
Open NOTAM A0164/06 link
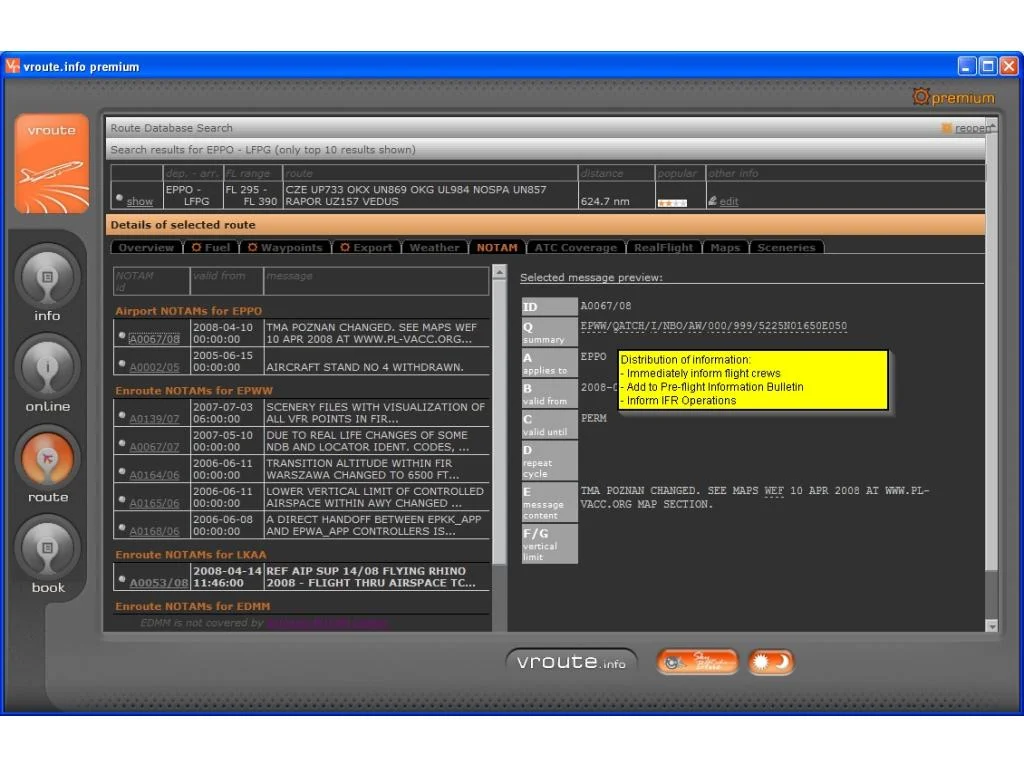tap(154, 475)
